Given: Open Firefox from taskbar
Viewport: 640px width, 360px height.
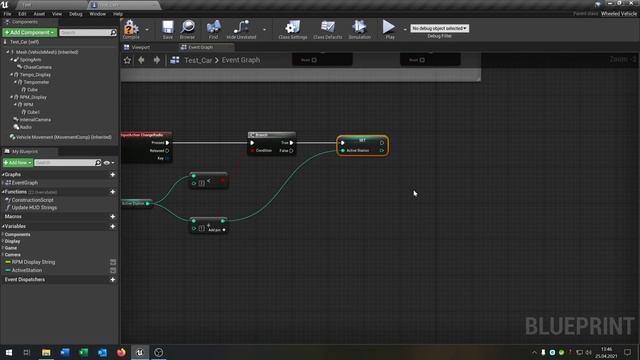Looking at the screenshot, I should (x=121, y=352).
